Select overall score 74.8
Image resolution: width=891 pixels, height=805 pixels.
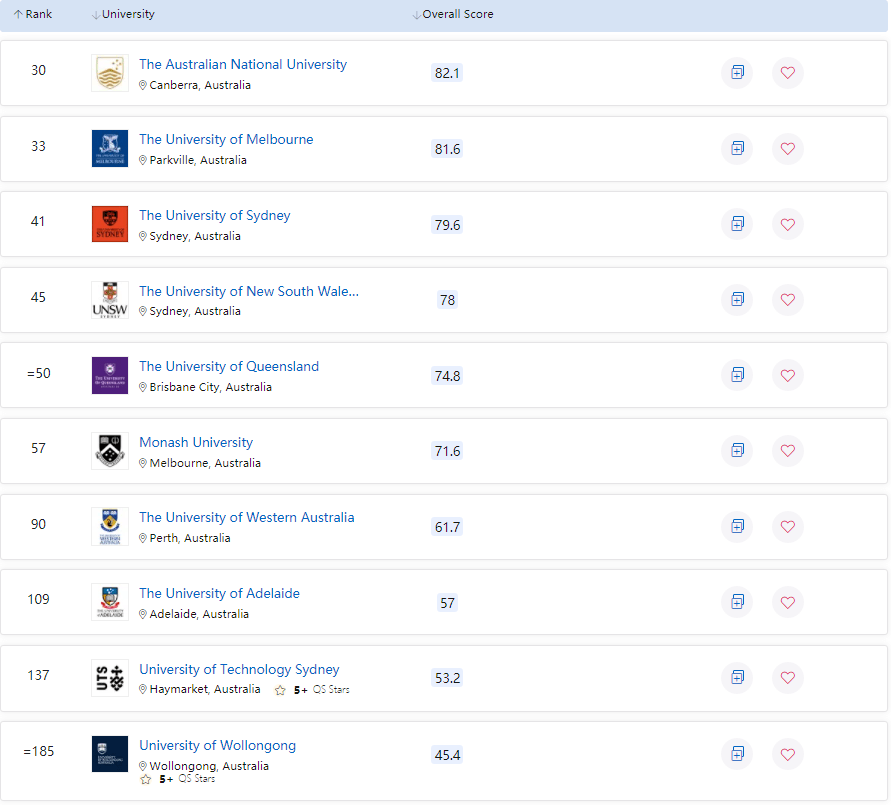coord(447,376)
